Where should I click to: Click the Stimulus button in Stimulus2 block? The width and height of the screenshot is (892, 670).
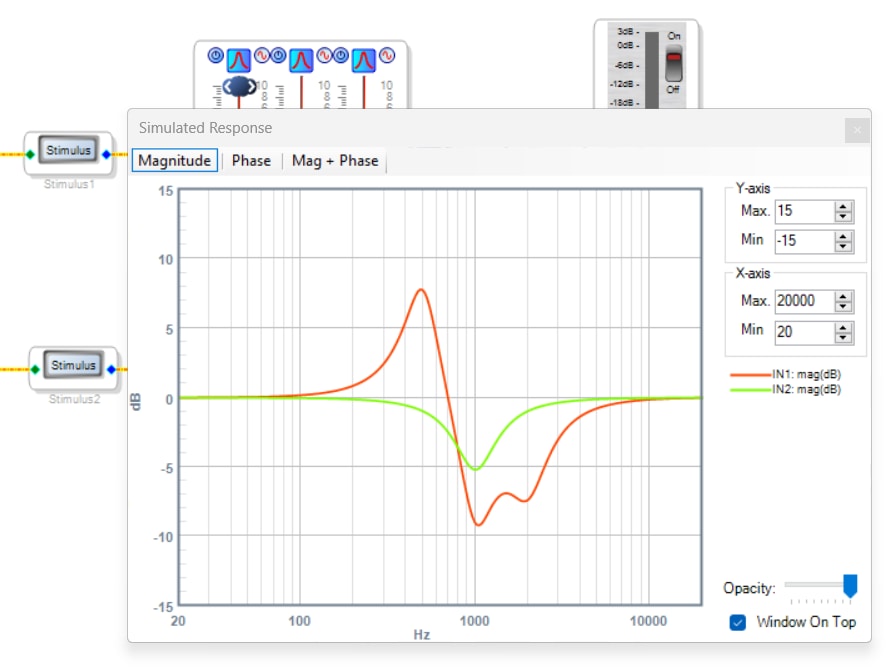(x=73, y=365)
